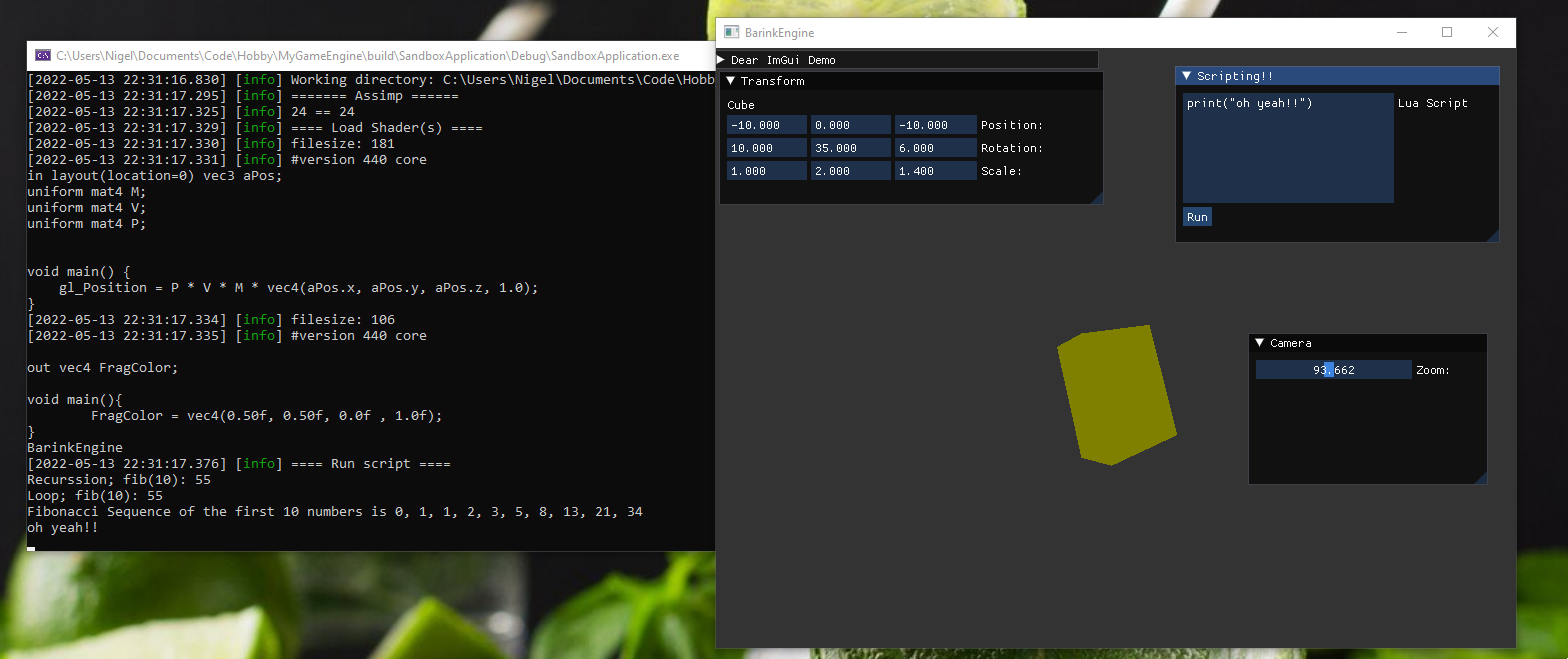Viewport: 1568px width, 659px height.
Task: Collapse the Transform panel
Action: 730,81
